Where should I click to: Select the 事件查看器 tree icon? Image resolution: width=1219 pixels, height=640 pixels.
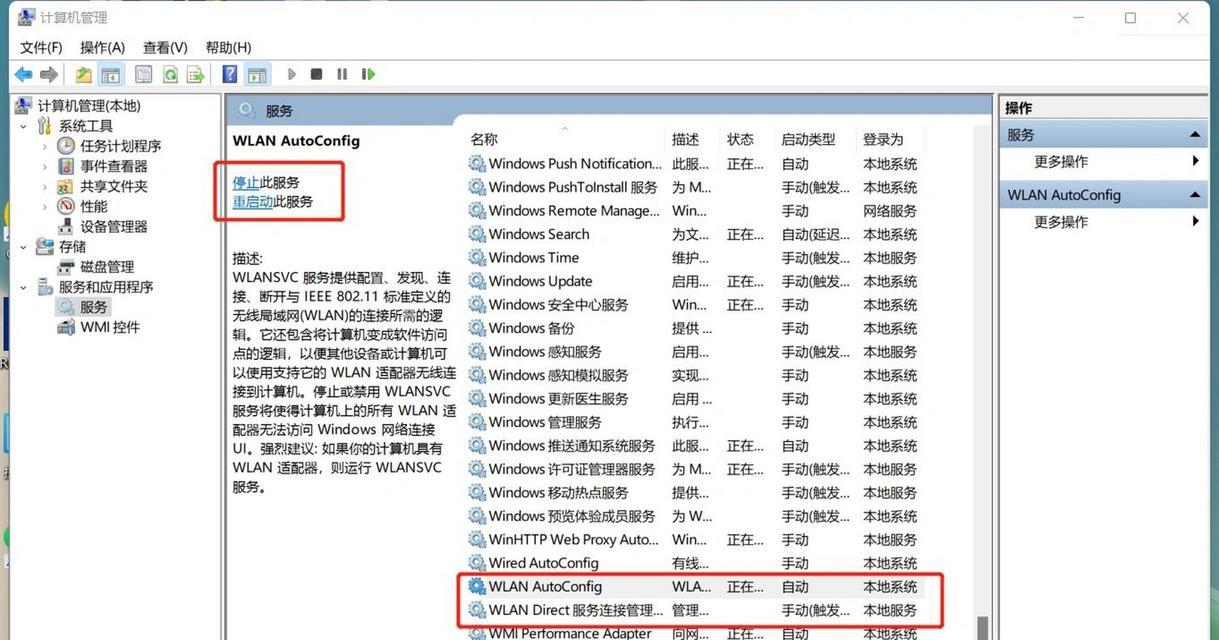(x=66, y=166)
